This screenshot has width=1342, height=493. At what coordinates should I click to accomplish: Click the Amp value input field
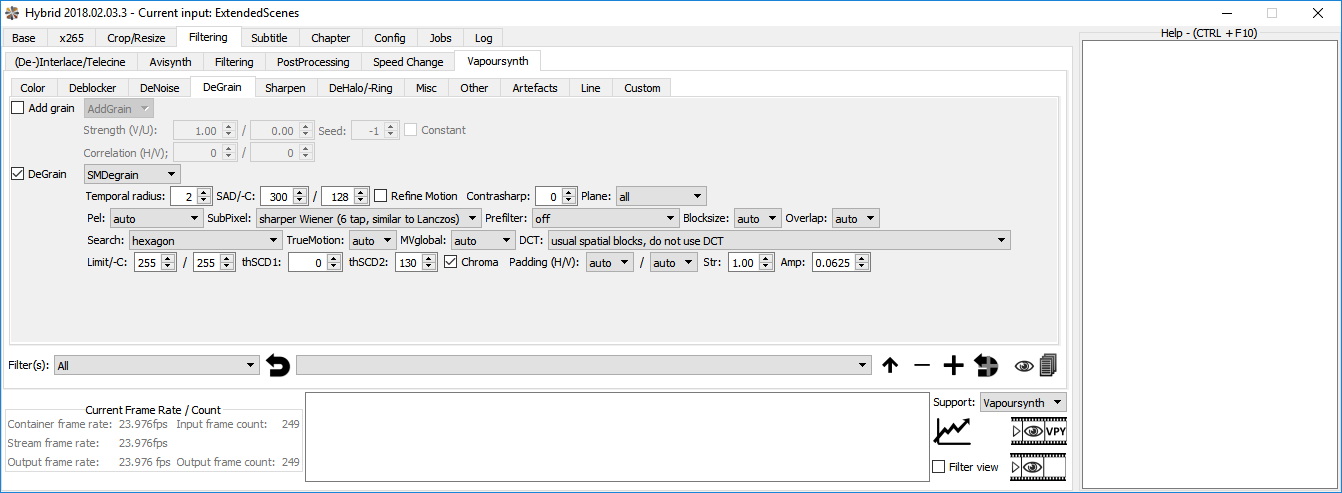(833, 262)
